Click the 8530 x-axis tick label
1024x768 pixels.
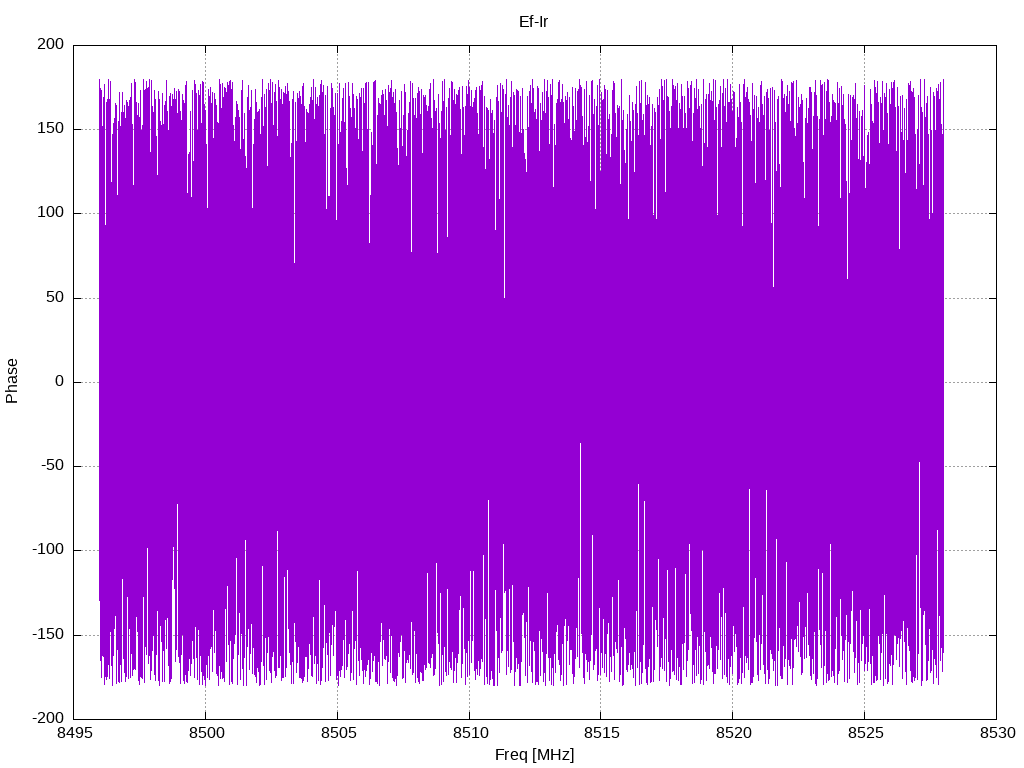point(997,733)
